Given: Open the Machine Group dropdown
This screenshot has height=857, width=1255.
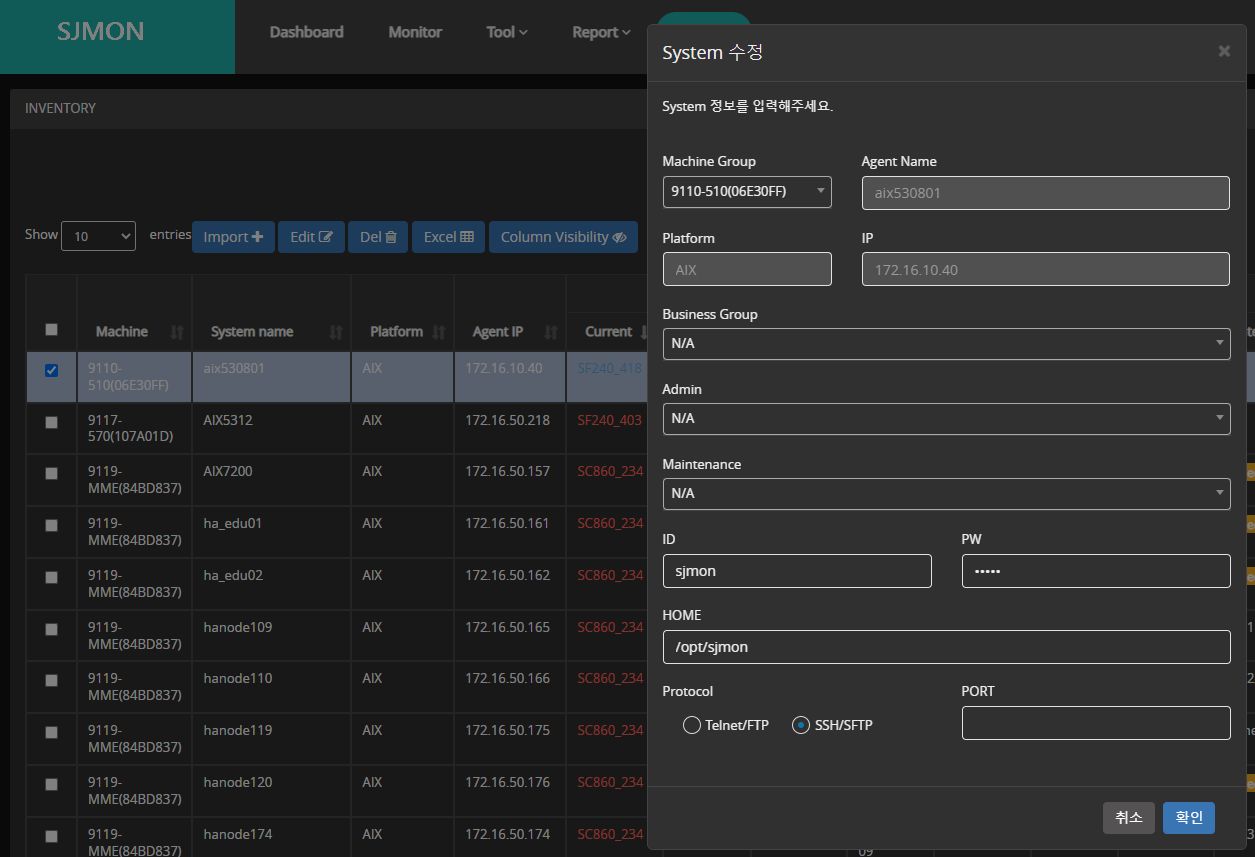Looking at the screenshot, I should 746,191.
